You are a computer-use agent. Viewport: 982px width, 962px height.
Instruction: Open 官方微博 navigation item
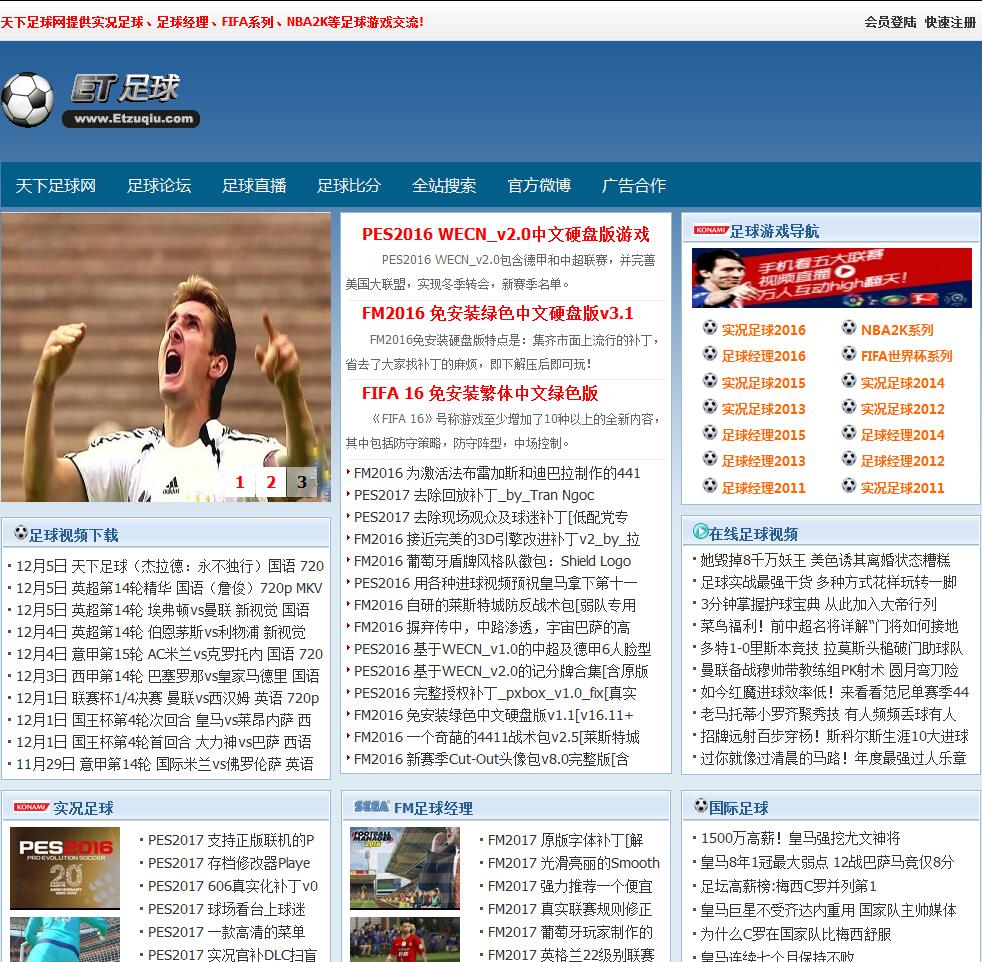point(539,185)
